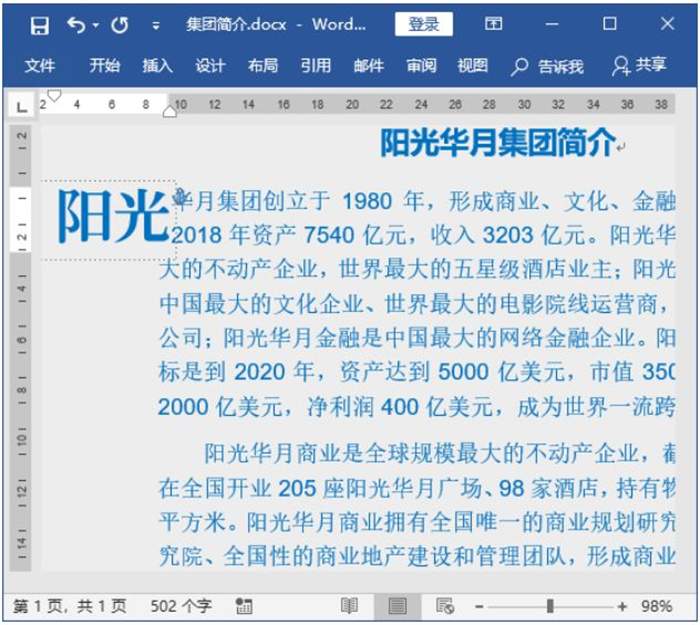The image size is (700, 625).
Task: Click the zoom slider handle
Action: coord(549,606)
